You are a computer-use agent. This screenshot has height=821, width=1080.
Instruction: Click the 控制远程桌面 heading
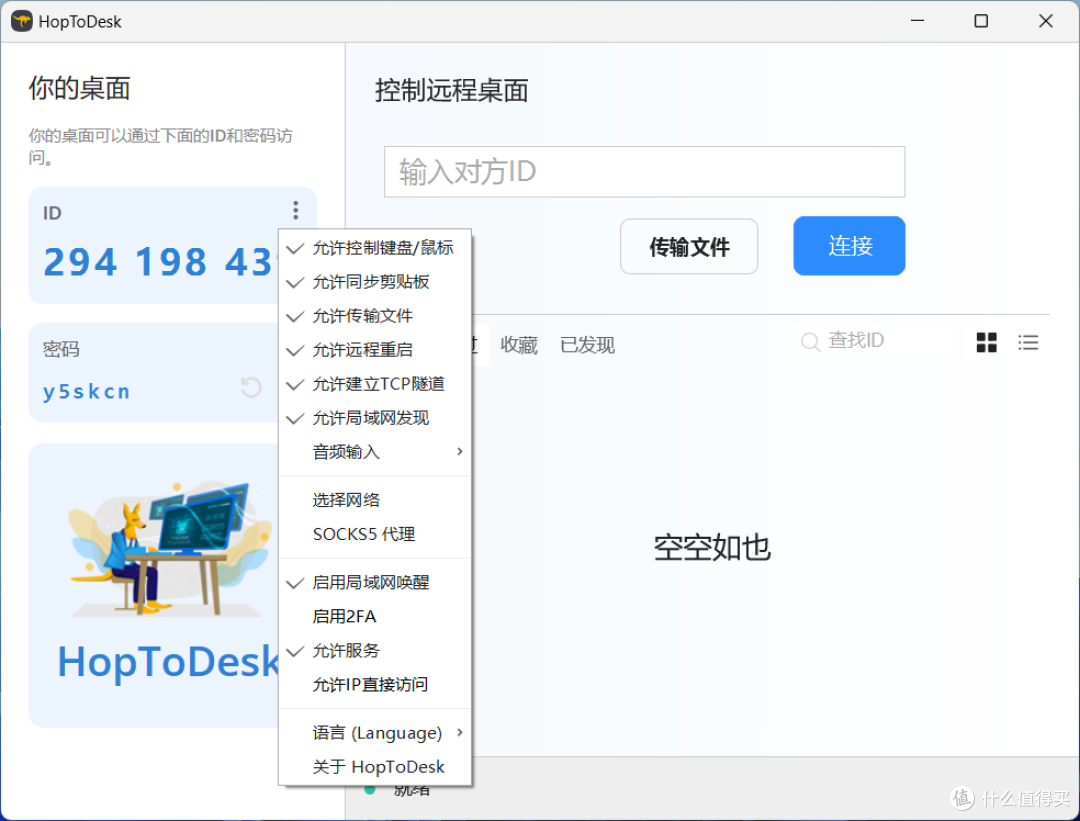(452, 90)
